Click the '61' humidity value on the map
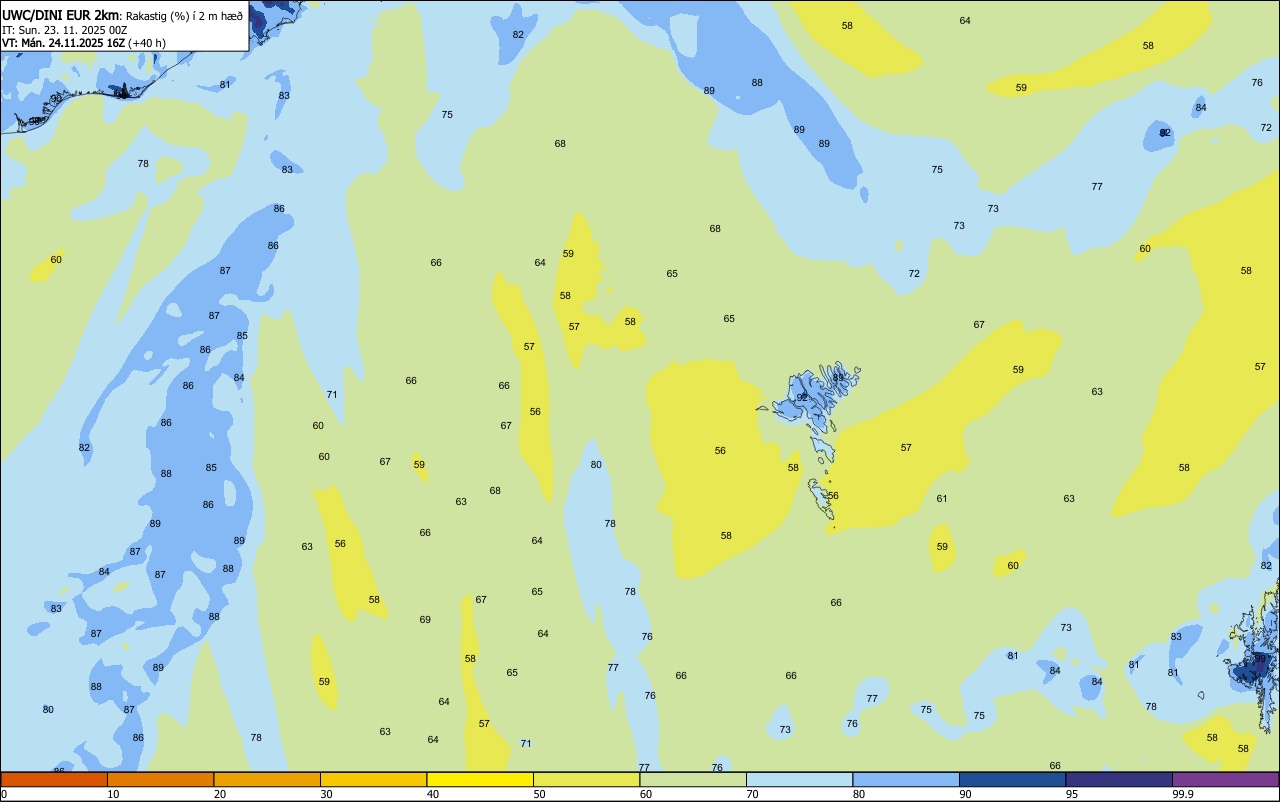This screenshot has height=802, width=1280. [942, 498]
